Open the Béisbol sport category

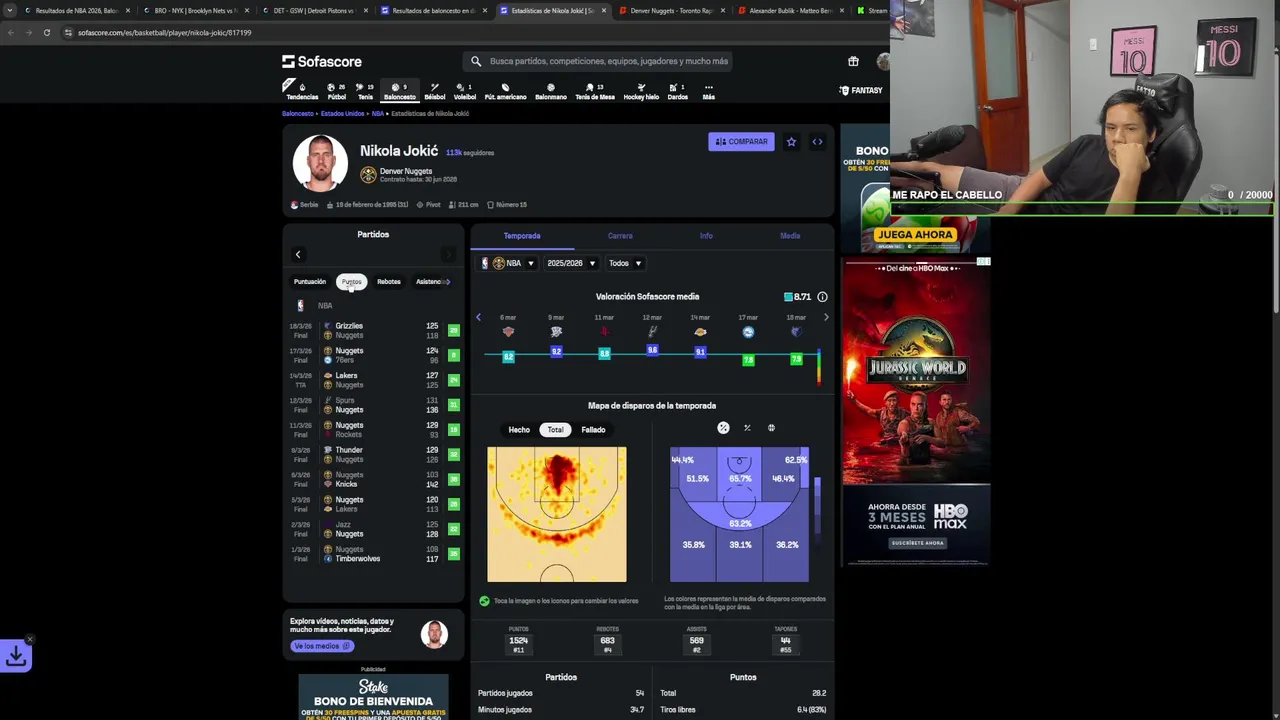click(434, 91)
